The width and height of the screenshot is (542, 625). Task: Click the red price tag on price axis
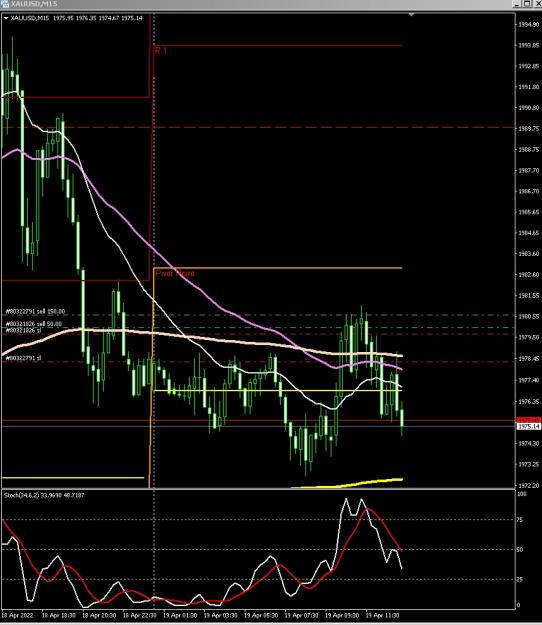pos(528,420)
